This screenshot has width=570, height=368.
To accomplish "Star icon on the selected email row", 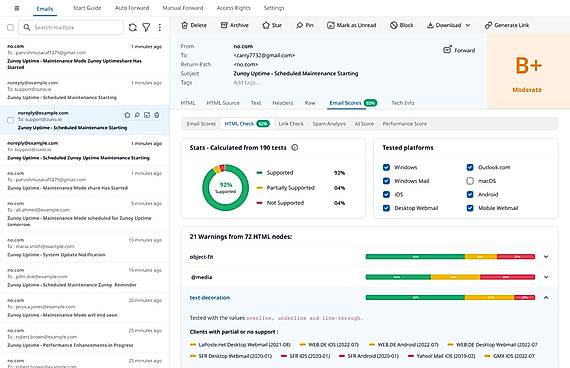I will [127, 115].
